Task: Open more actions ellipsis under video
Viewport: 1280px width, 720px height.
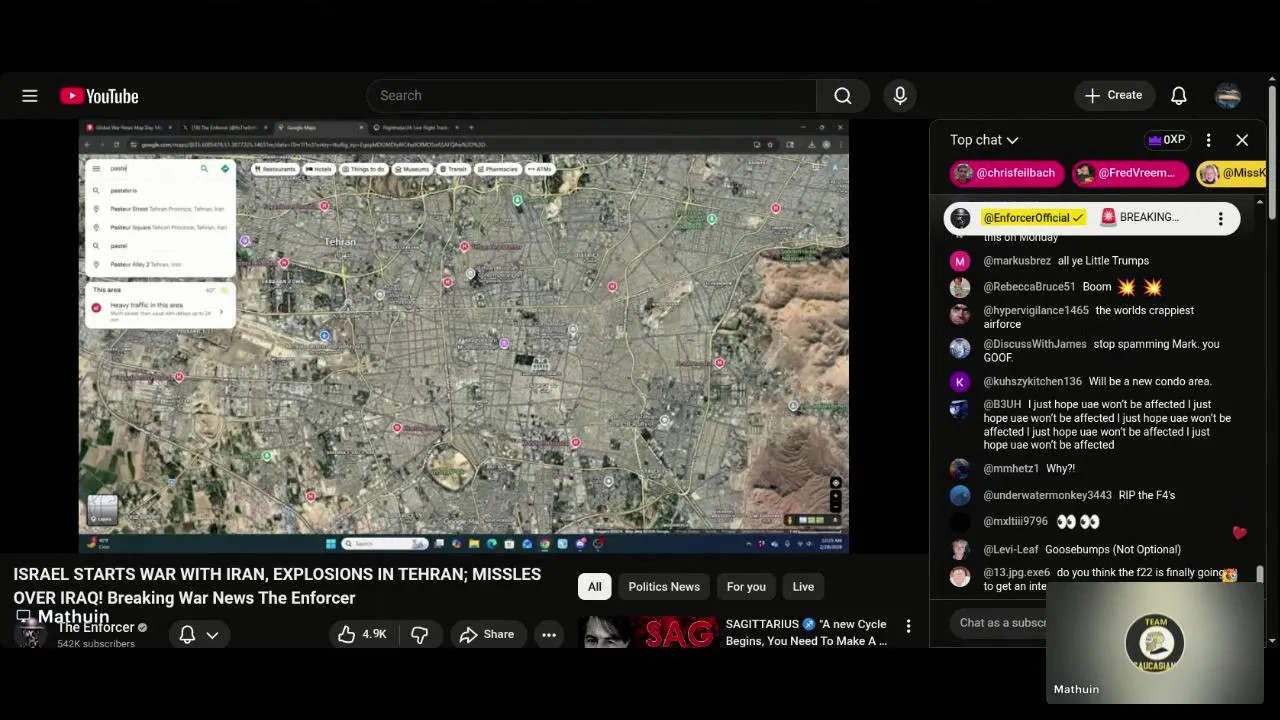Action: [549, 634]
